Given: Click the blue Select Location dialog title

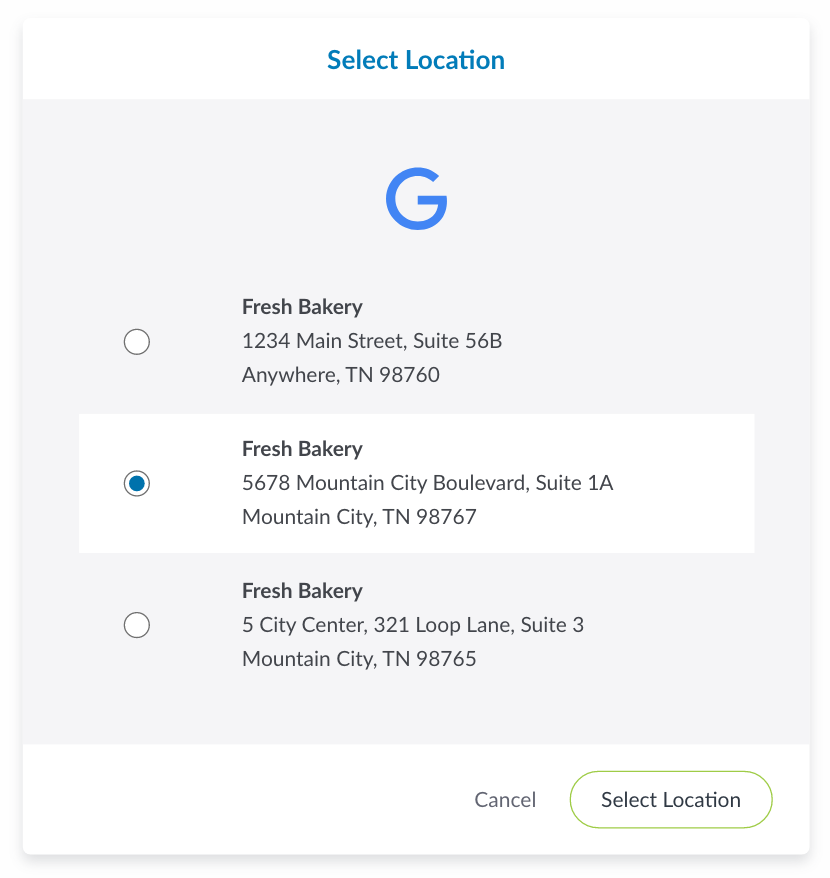Looking at the screenshot, I should click(x=416, y=60).
